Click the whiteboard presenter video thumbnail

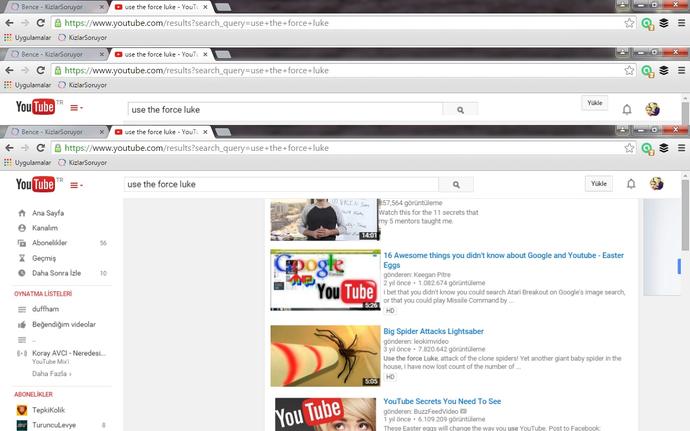coord(325,220)
